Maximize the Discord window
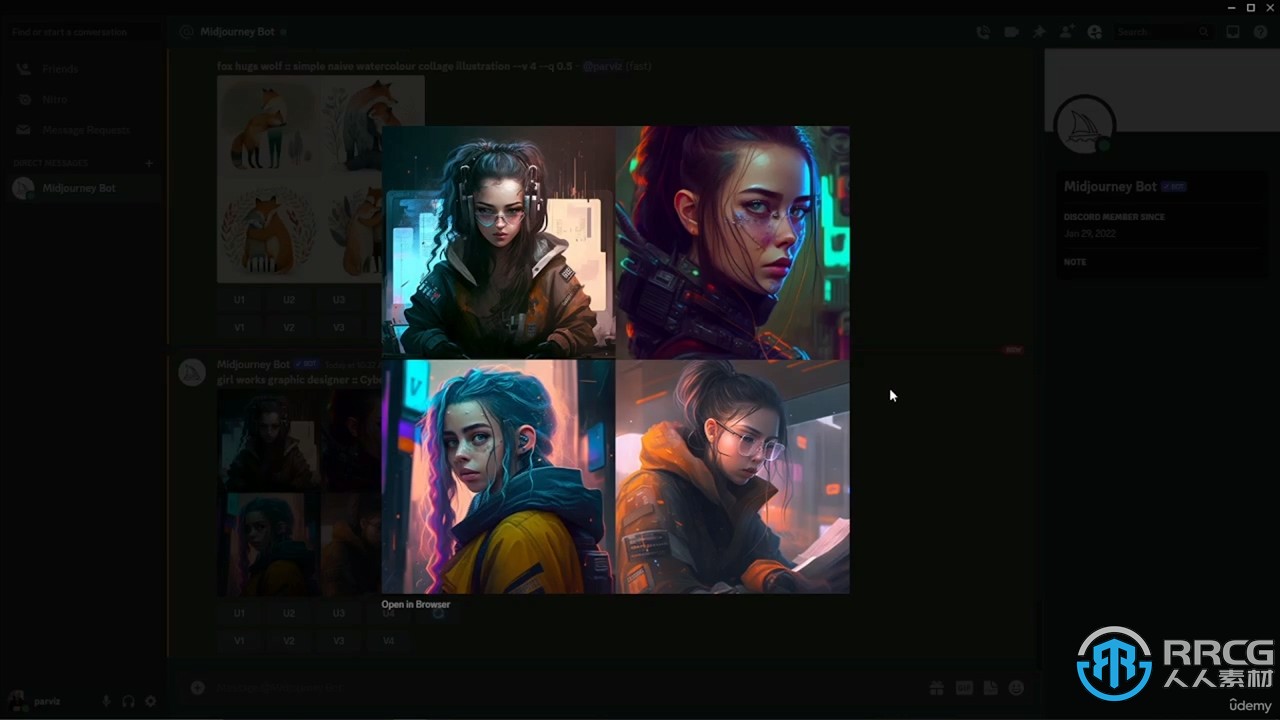1280x720 pixels. point(1250,7)
